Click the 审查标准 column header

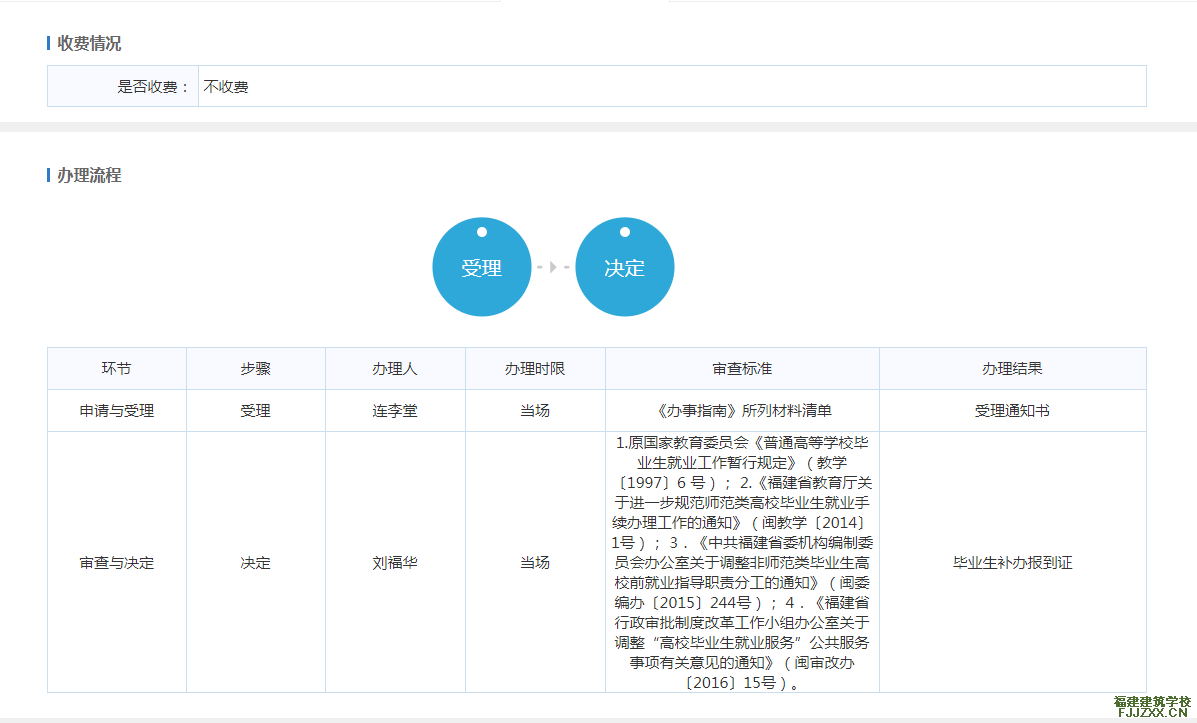pyautogui.click(x=741, y=369)
